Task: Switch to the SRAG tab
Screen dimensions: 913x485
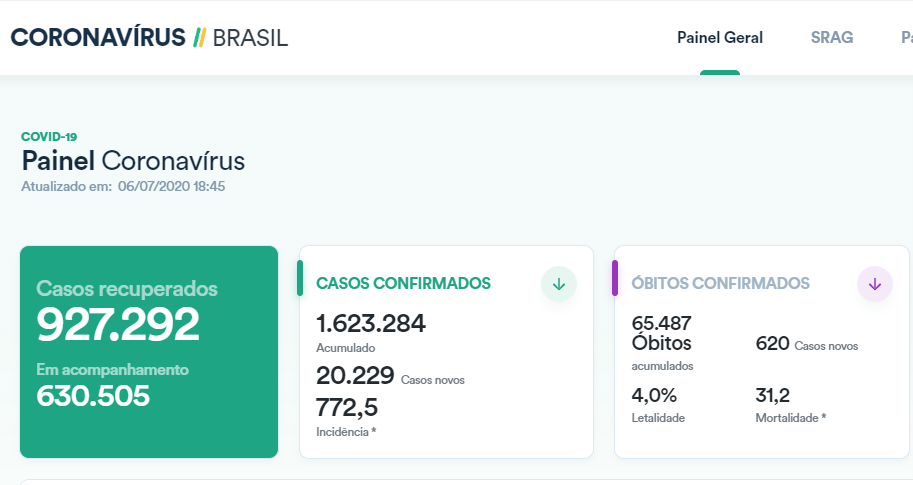Action: pos(832,38)
